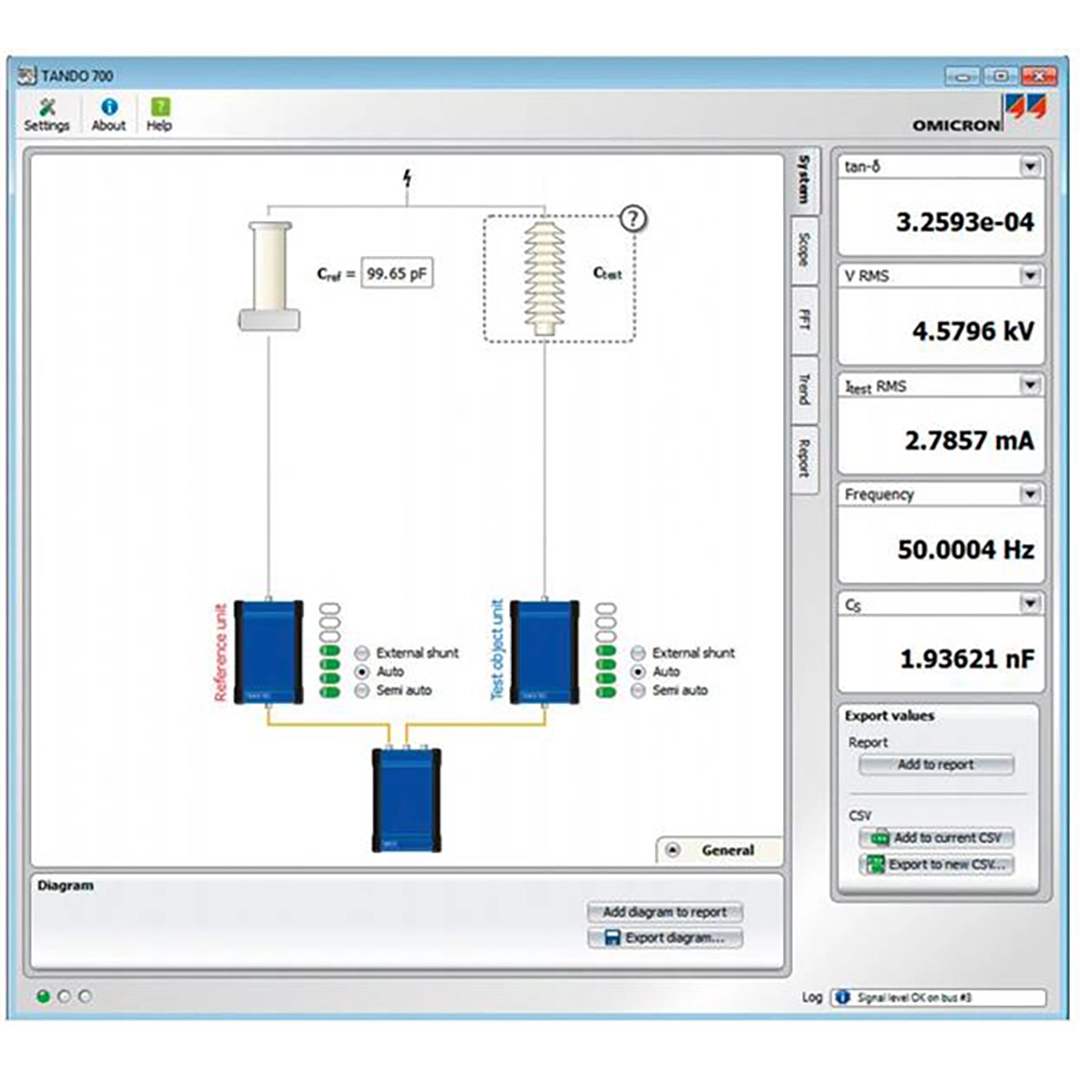1080x1080 pixels.
Task: Click the Add to report button
Action: coord(935,765)
